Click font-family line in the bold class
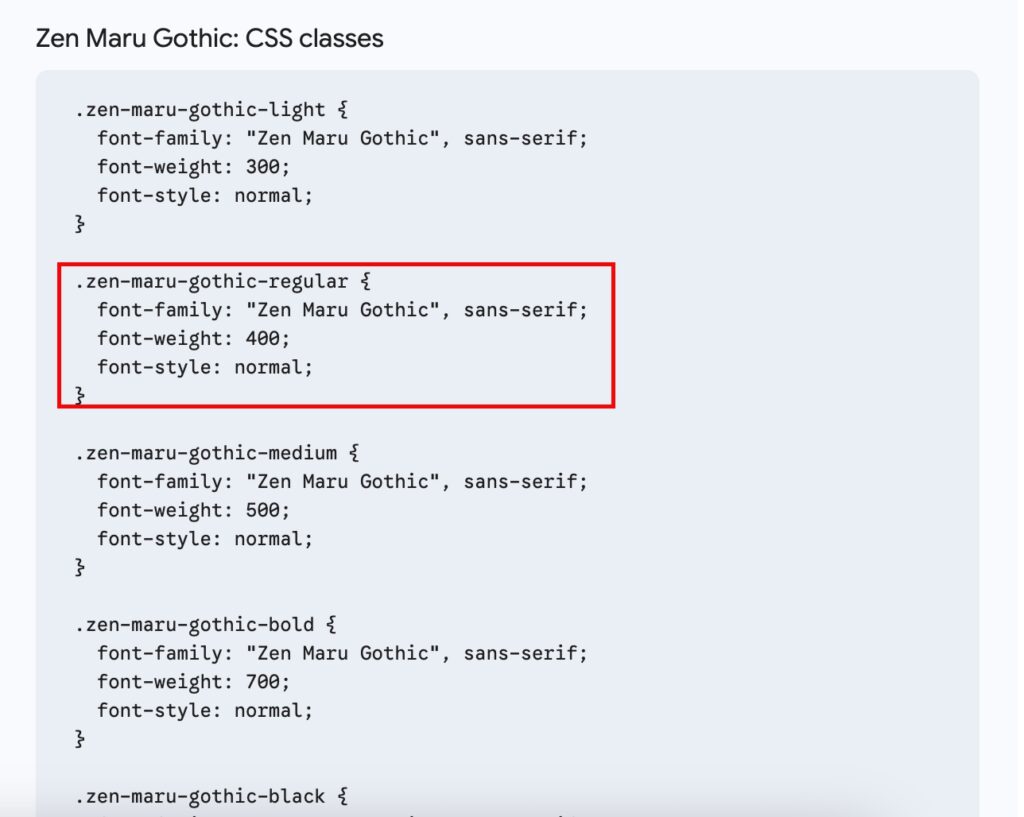The height and width of the screenshot is (817, 1024). (x=342, y=654)
